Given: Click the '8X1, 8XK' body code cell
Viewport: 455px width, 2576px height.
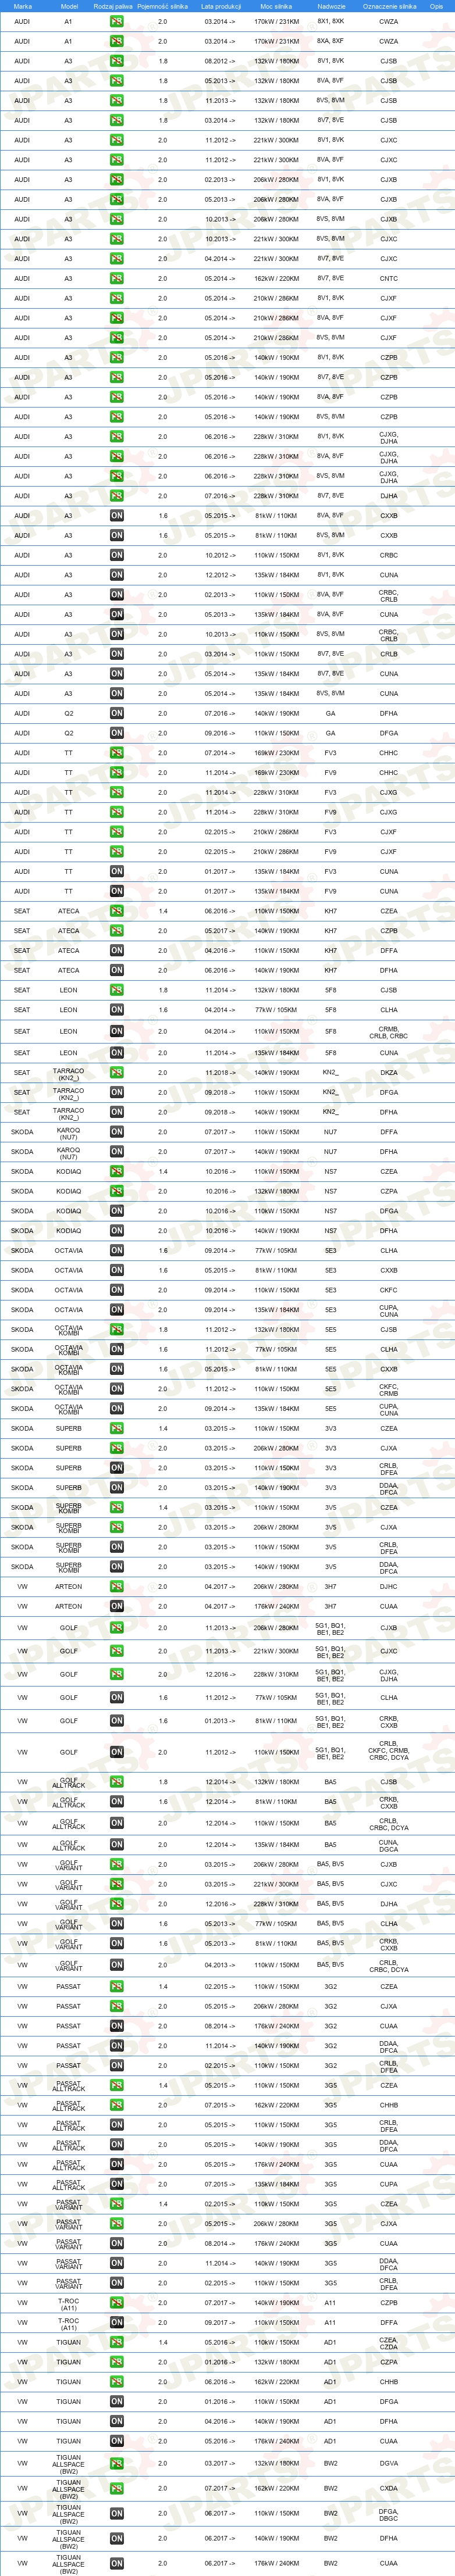Looking at the screenshot, I should pyautogui.click(x=331, y=21).
